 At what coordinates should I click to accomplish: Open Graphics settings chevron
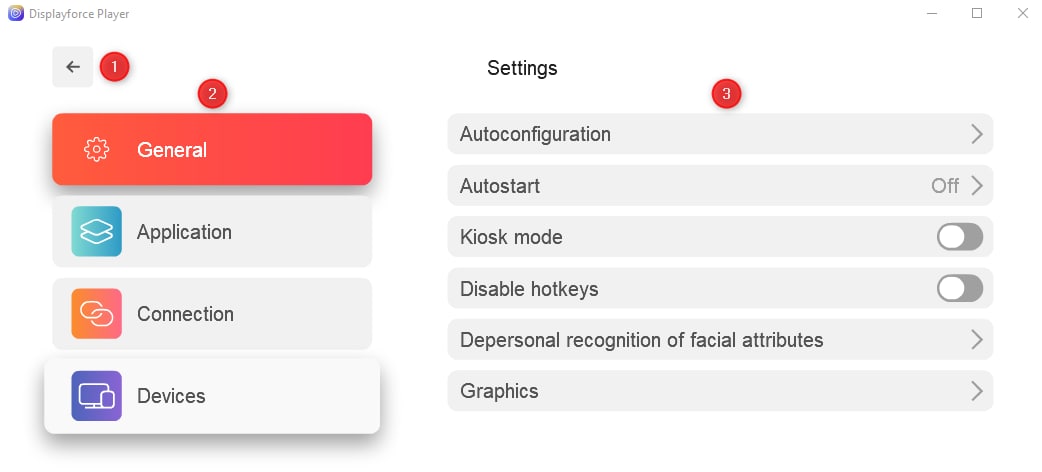[x=976, y=391]
